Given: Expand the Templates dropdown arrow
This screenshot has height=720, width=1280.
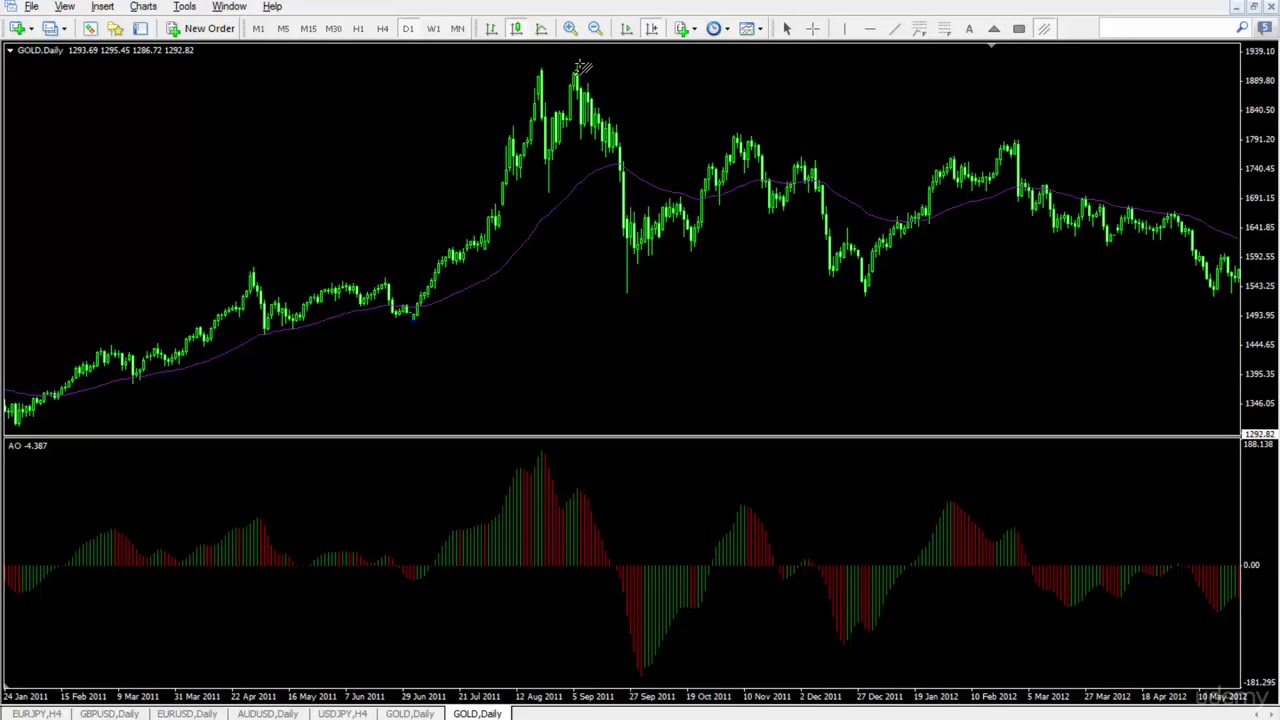Looking at the screenshot, I should point(760,29).
